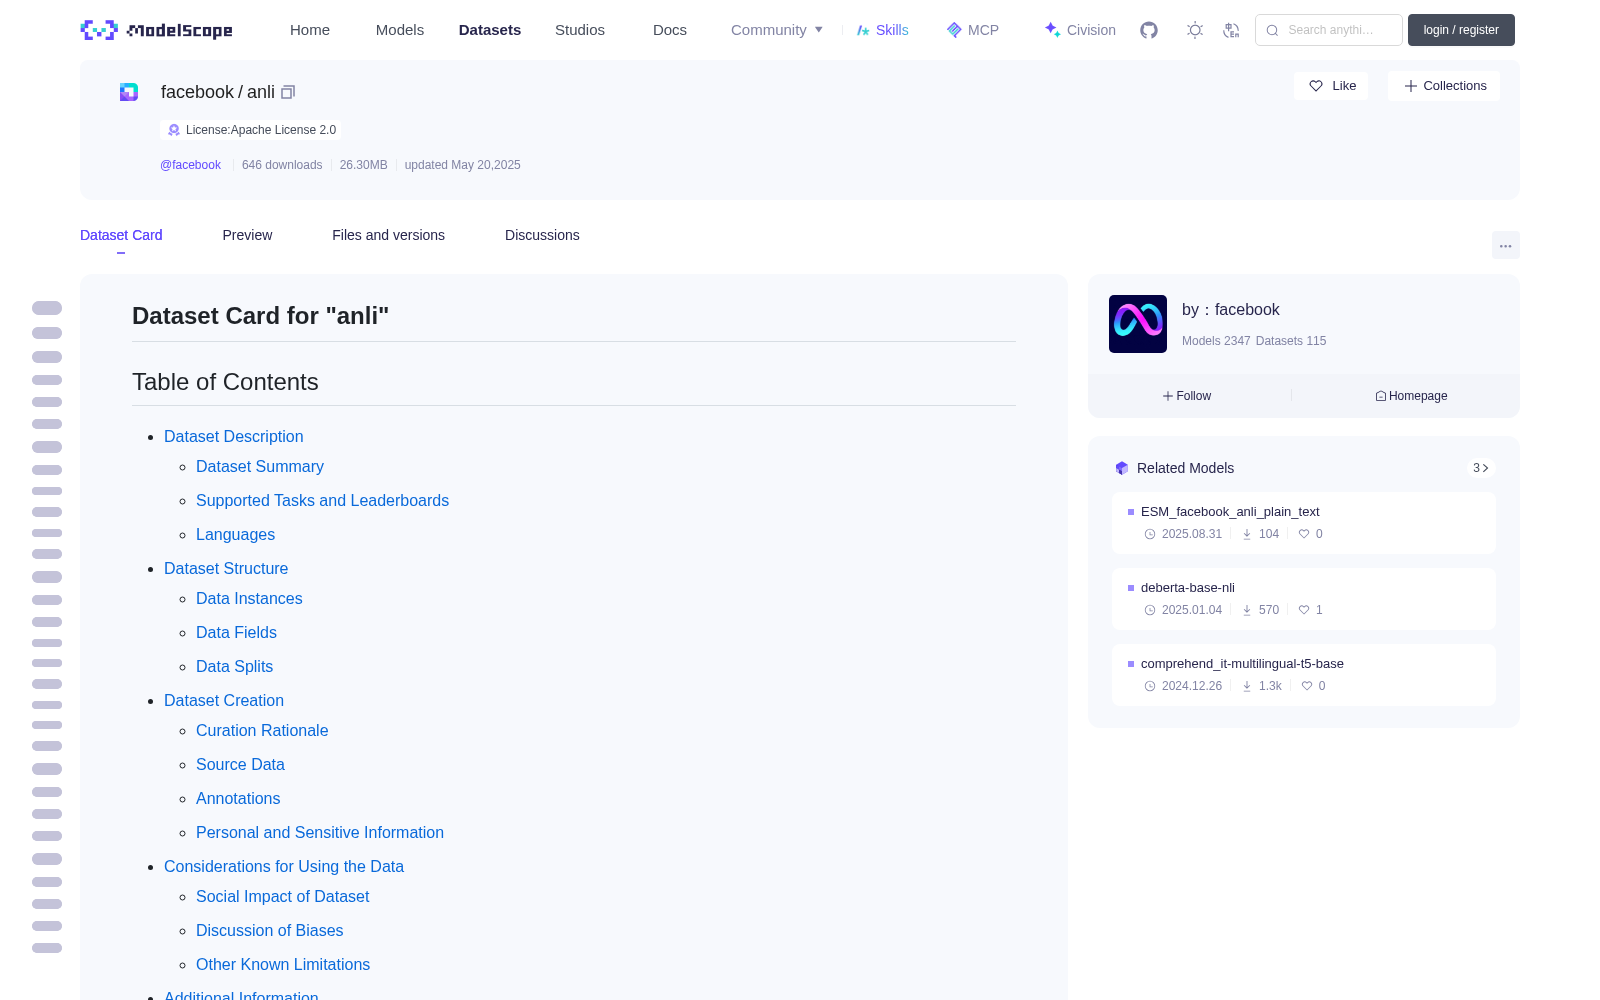The height and width of the screenshot is (1000, 1600).
Task: Jump to Annotations section
Action: [238, 799]
